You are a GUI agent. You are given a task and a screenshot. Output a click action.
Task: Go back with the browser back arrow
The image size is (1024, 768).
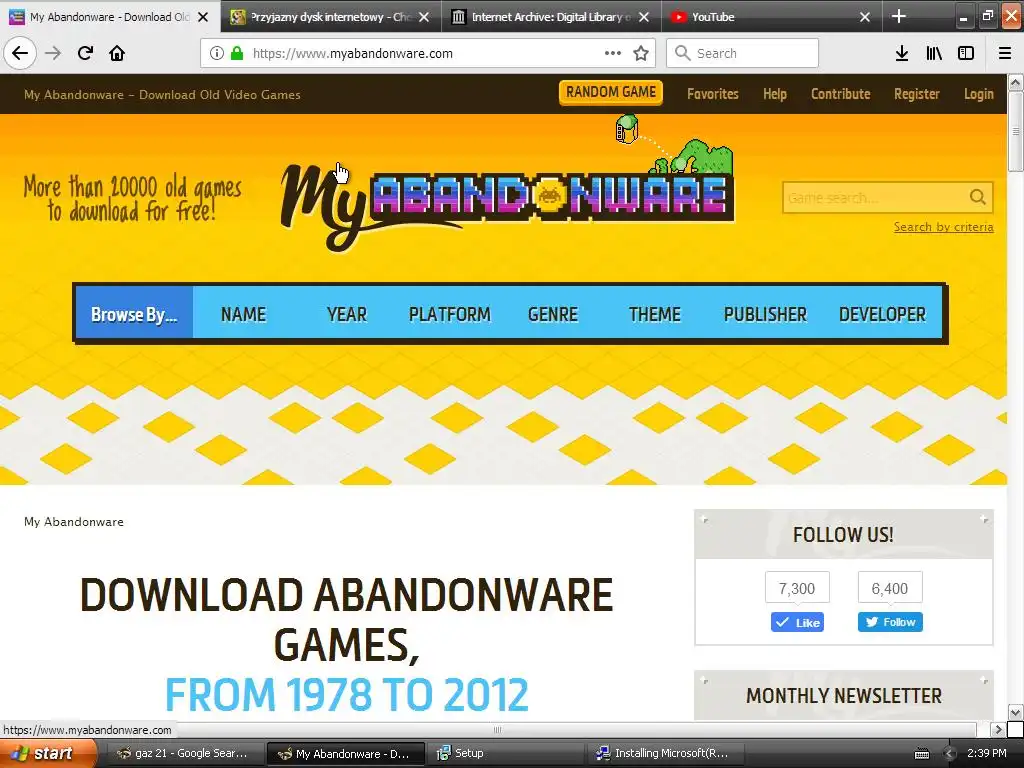20,53
